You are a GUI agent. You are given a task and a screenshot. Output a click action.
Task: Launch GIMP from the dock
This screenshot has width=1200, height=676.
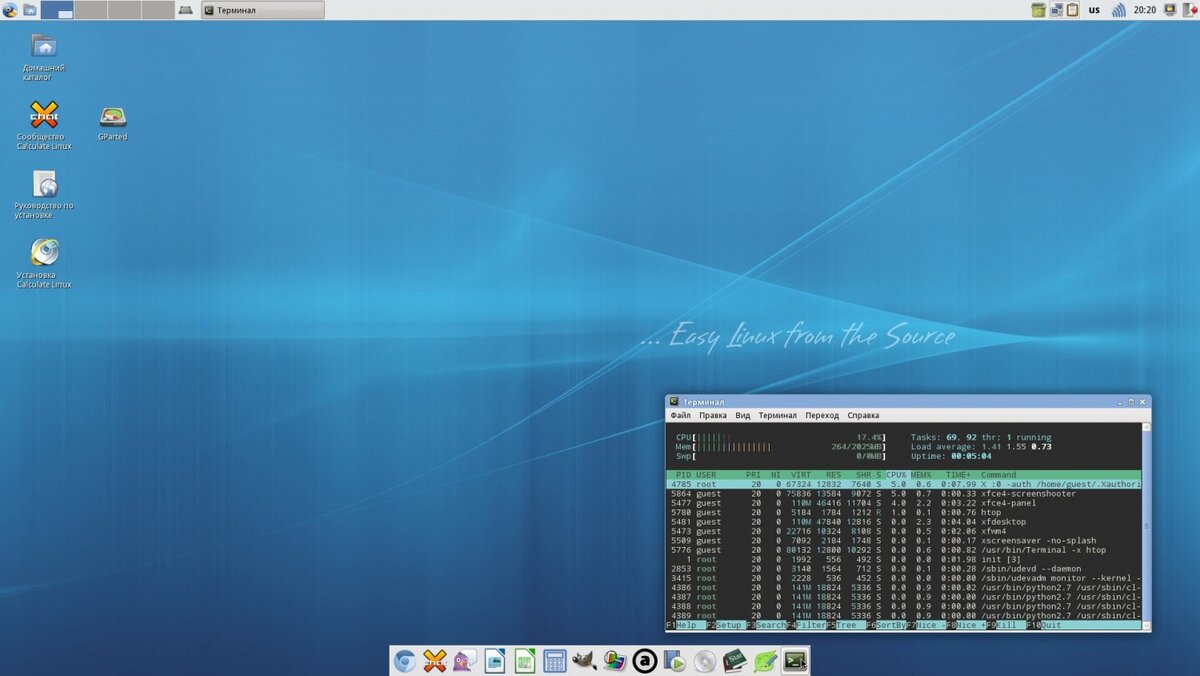pos(583,661)
